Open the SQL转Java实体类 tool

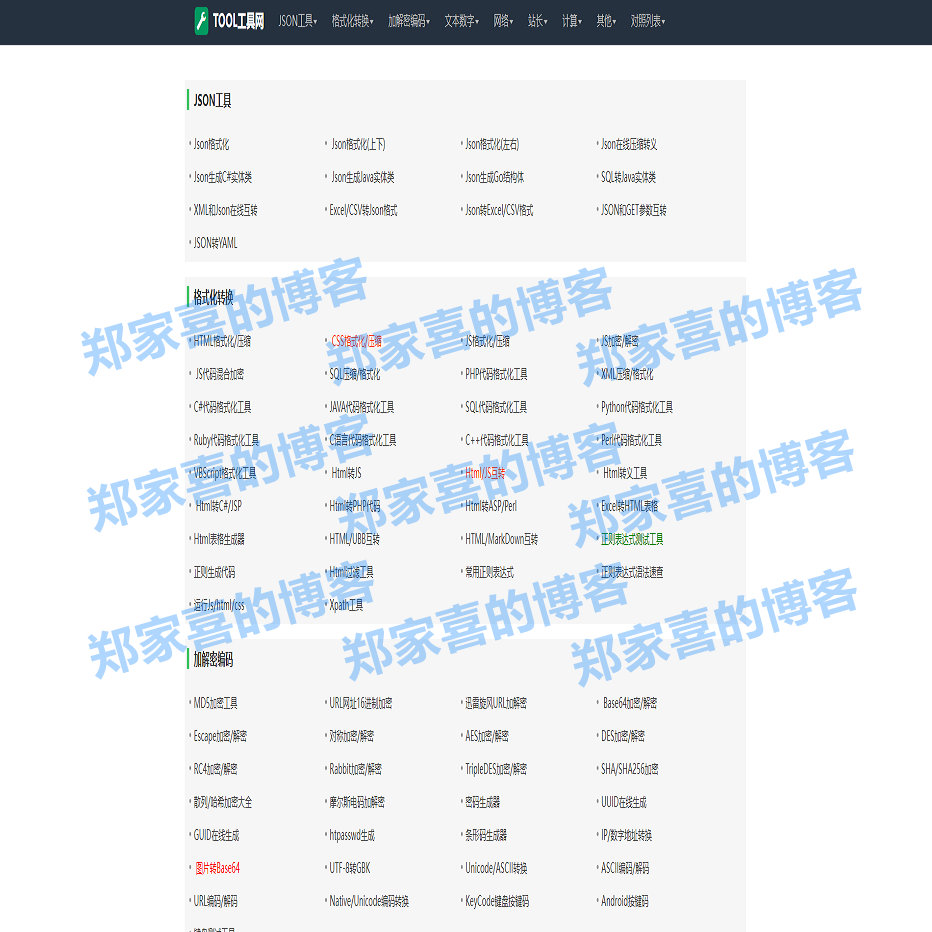click(632, 177)
